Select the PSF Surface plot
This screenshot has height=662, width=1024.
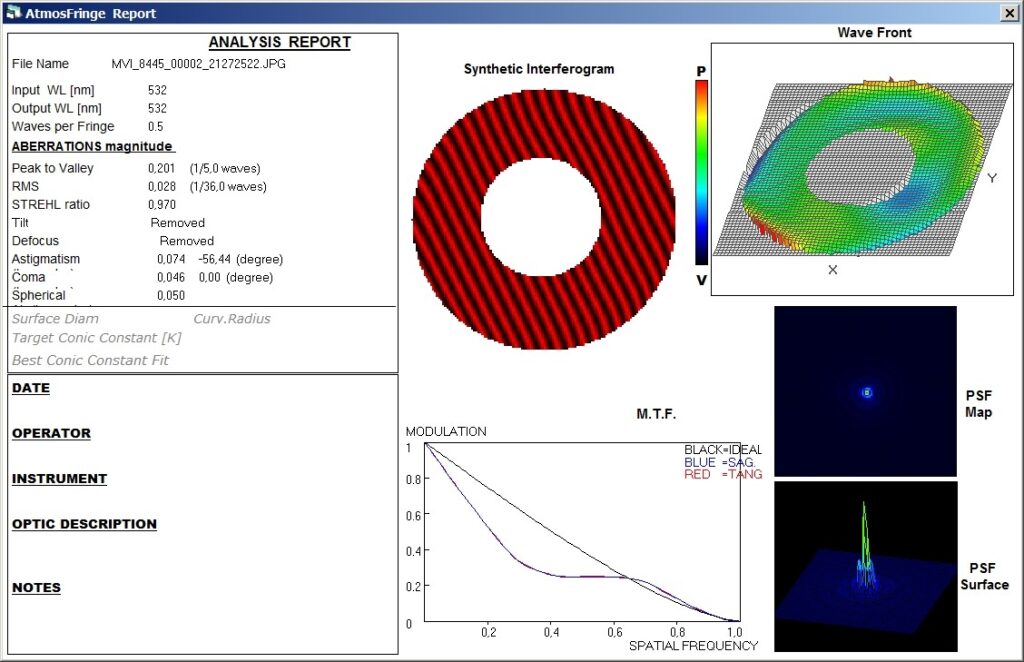tap(866, 567)
